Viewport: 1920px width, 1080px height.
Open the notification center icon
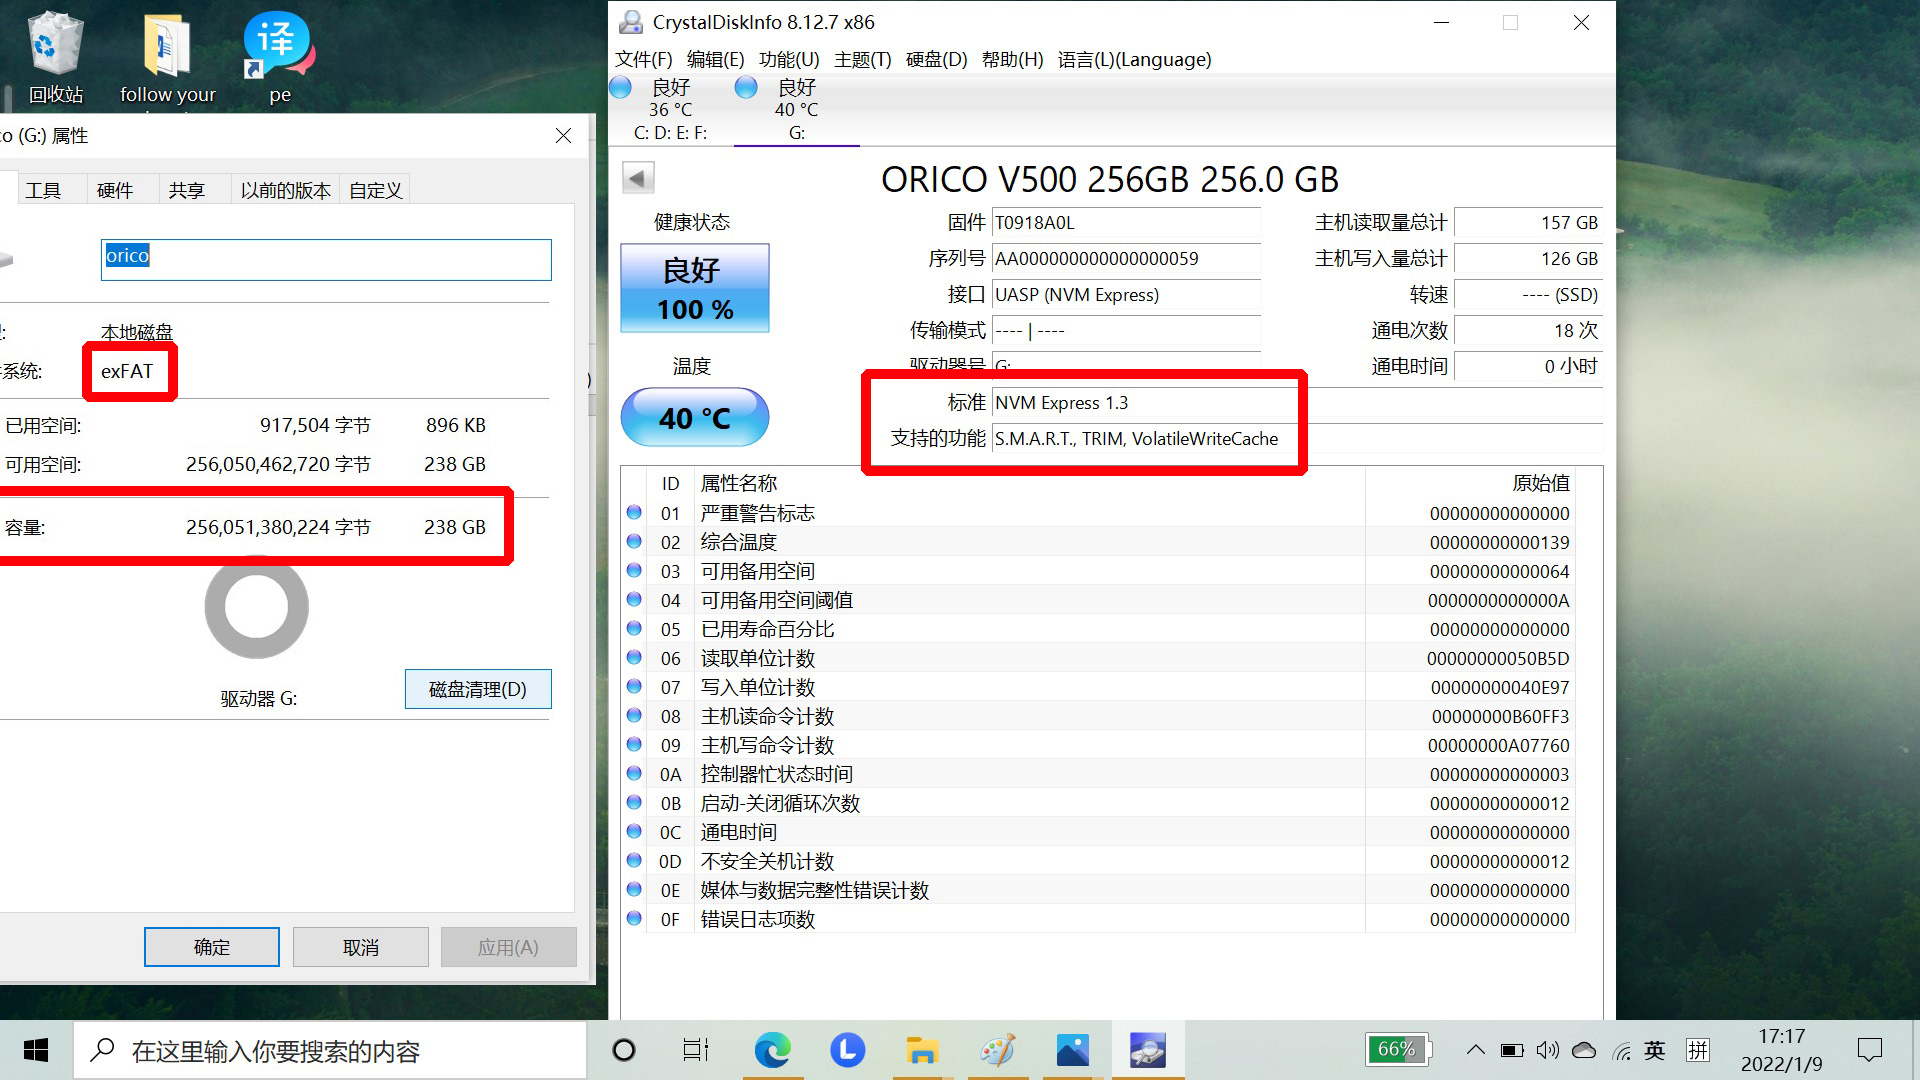point(1869,1050)
